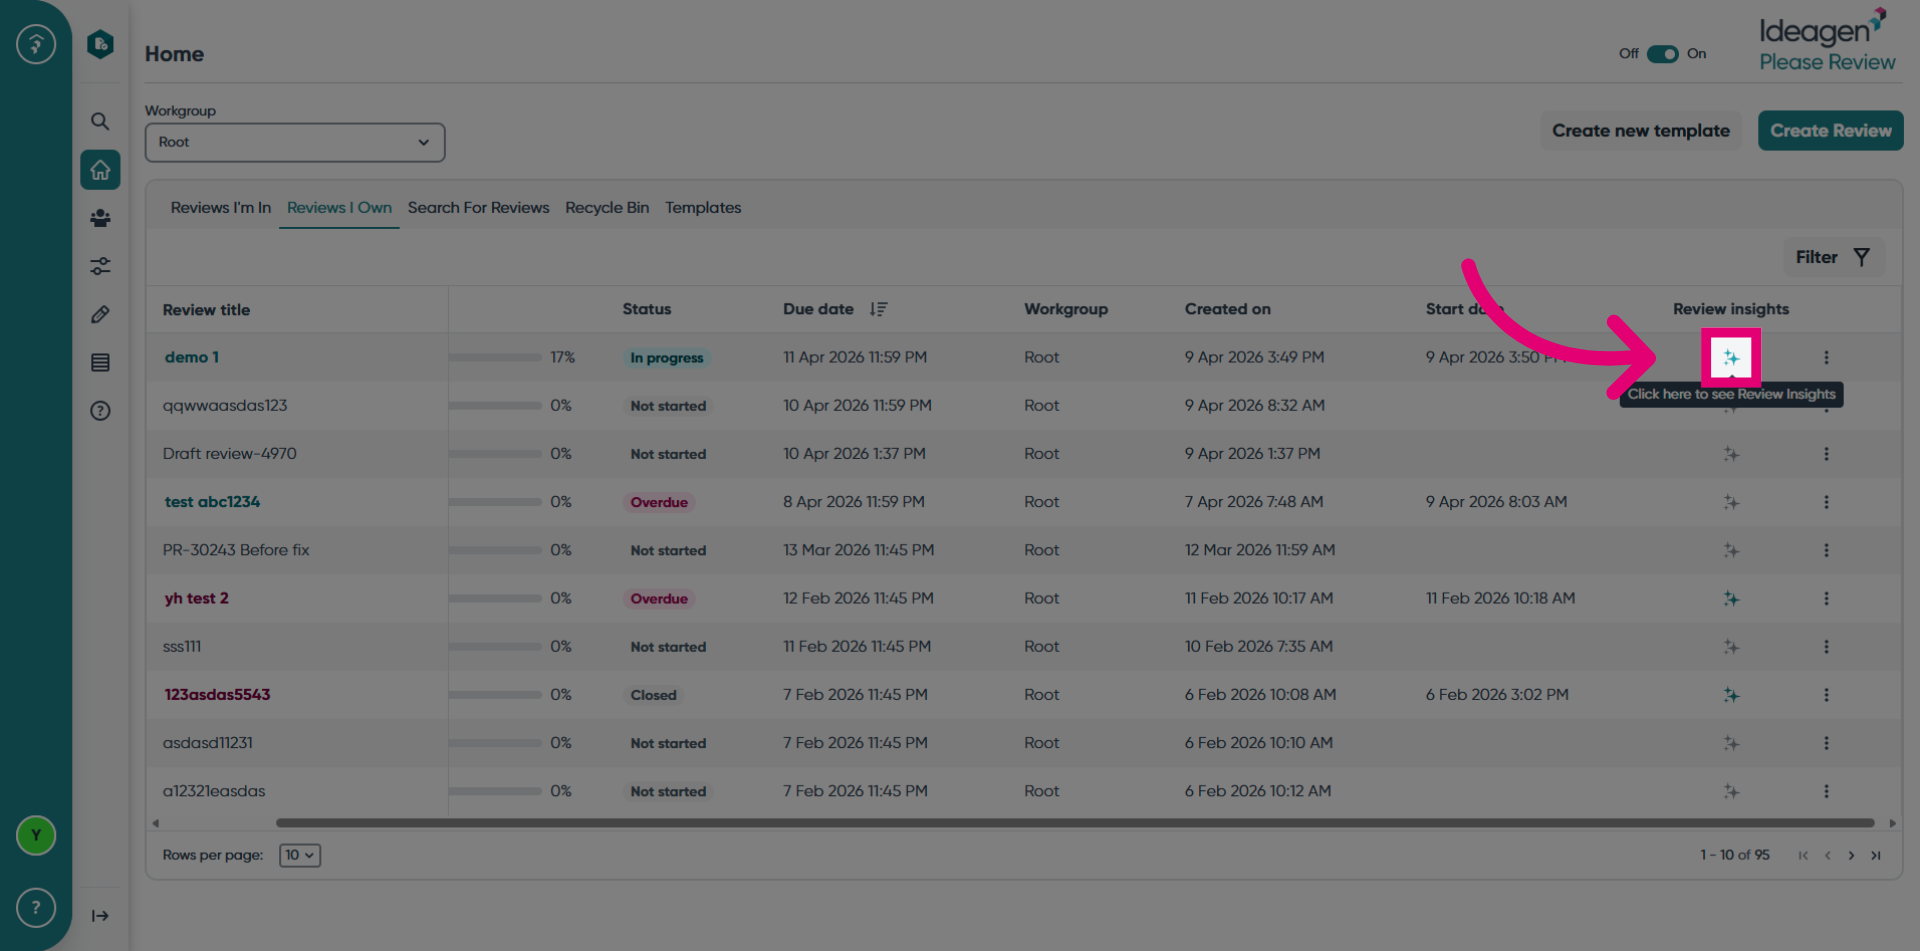Click the Review title column header
1920x951 pixels.
[206, 310]
